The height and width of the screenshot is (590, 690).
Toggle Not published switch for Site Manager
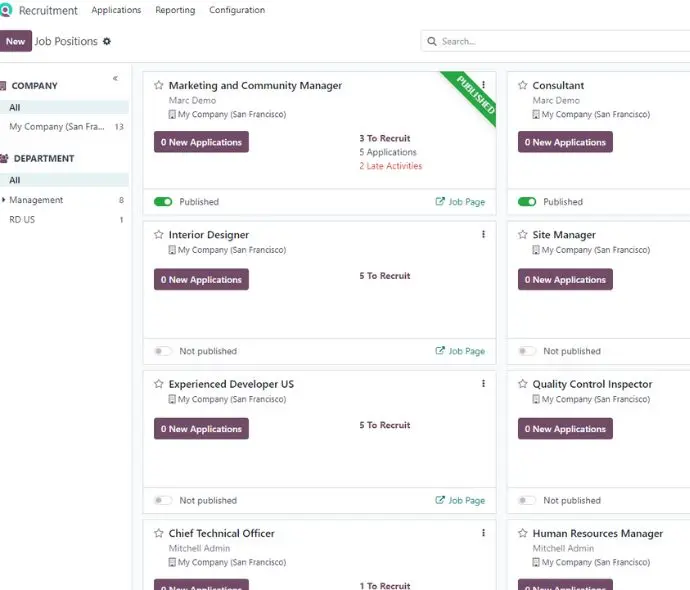(x=527, y=351)
